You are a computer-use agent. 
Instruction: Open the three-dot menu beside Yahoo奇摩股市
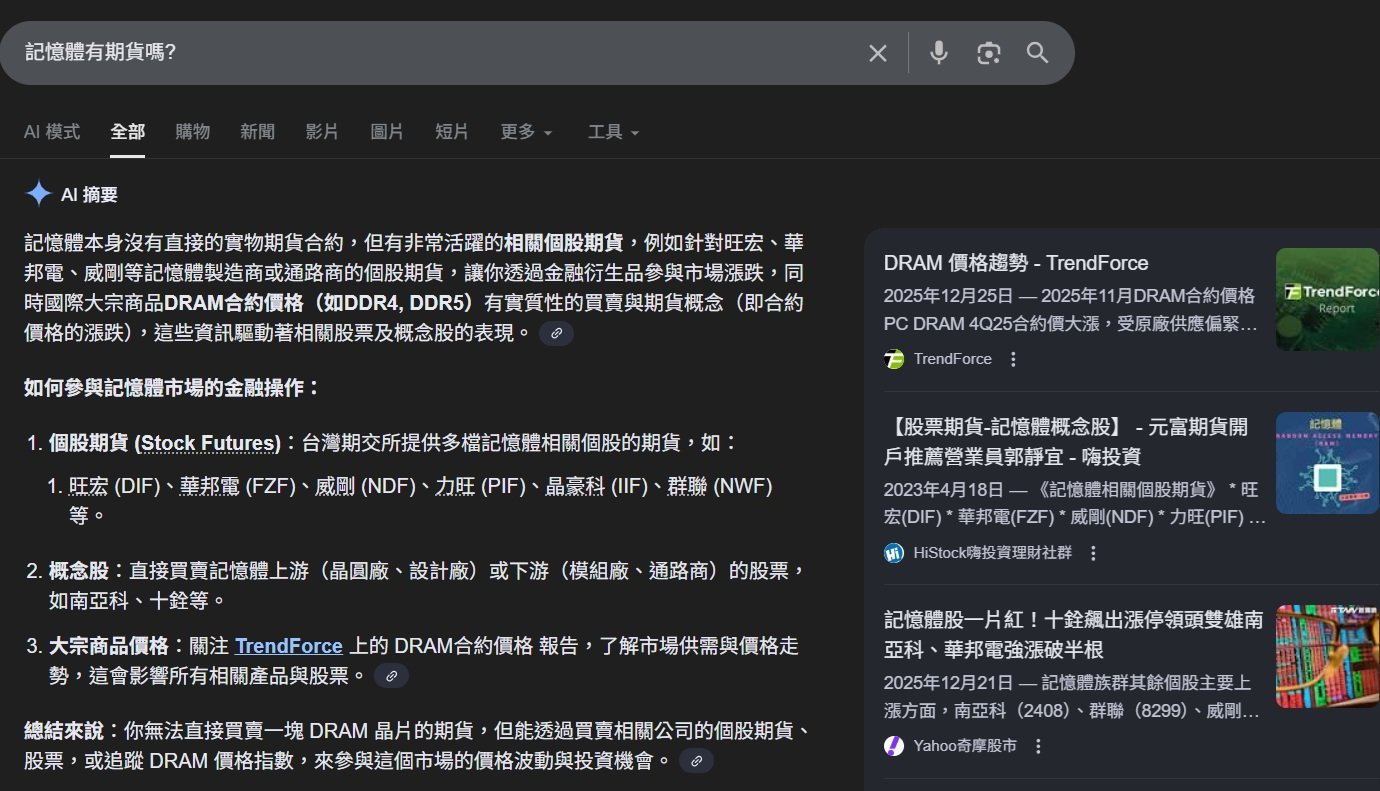(1037, 745)
